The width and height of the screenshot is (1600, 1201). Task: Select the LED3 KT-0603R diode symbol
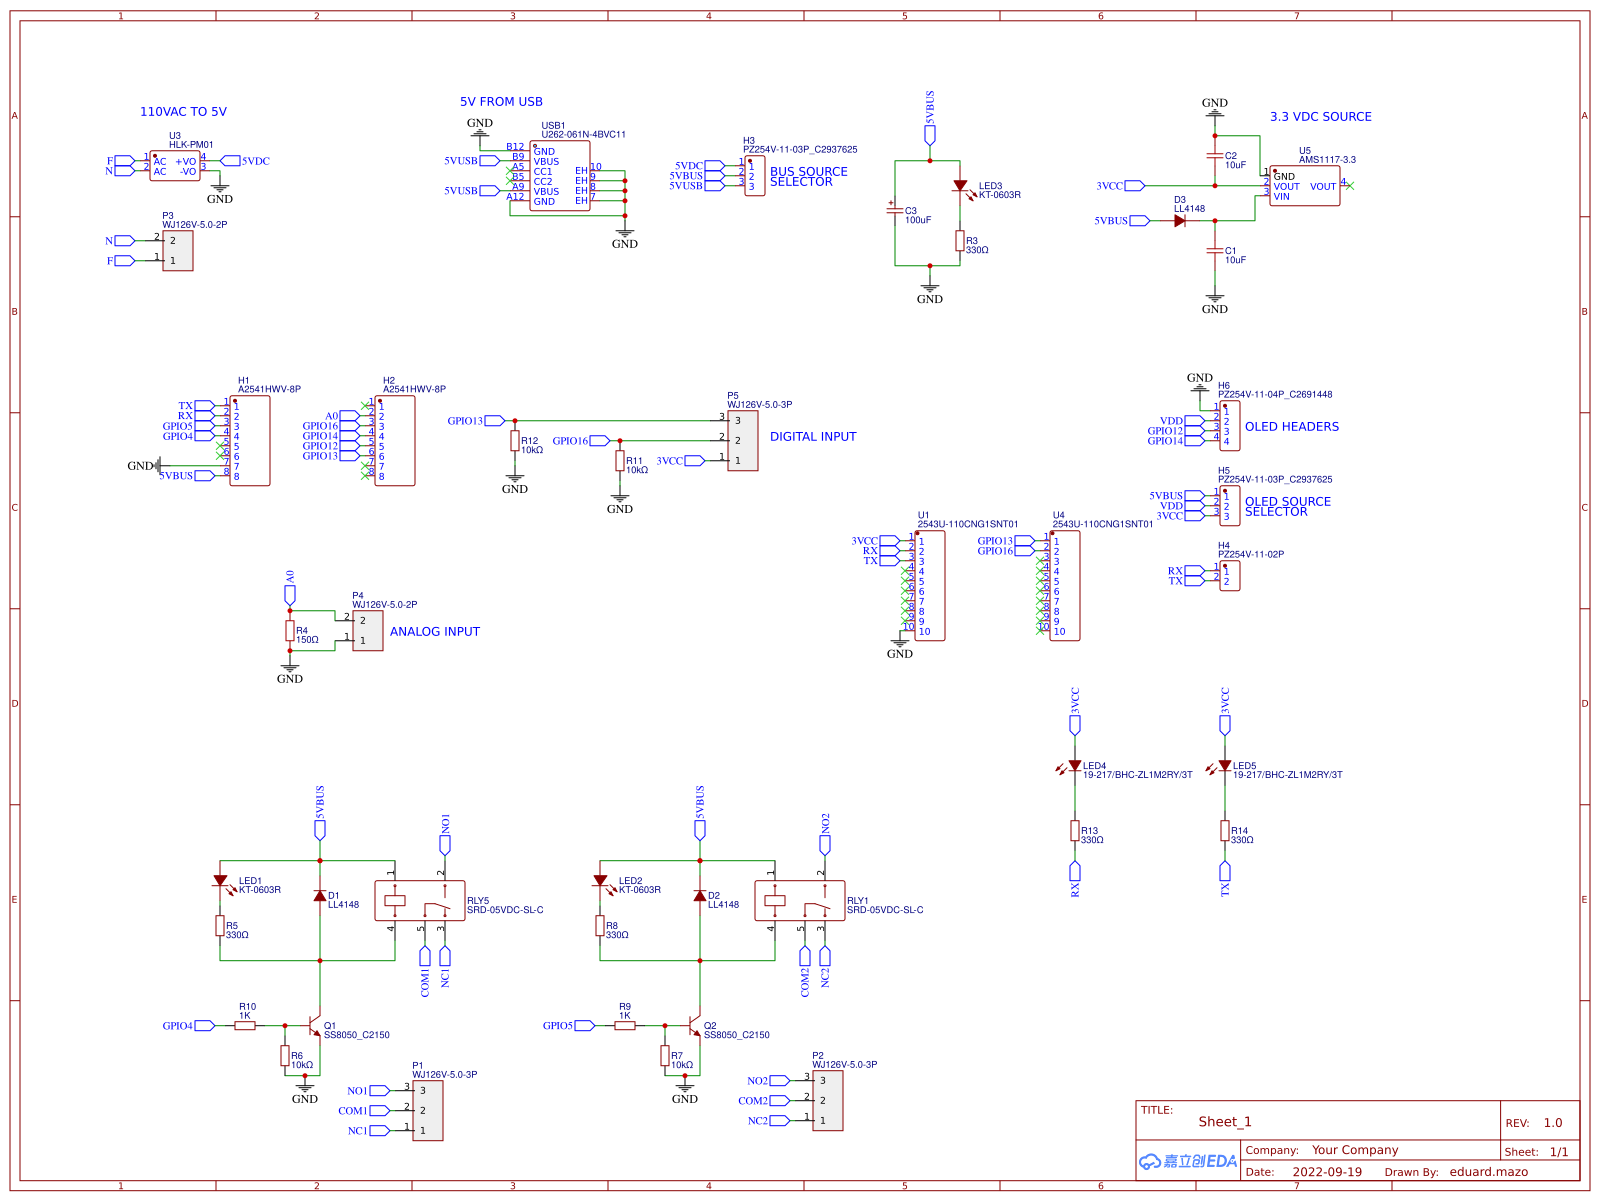[962, 186]
